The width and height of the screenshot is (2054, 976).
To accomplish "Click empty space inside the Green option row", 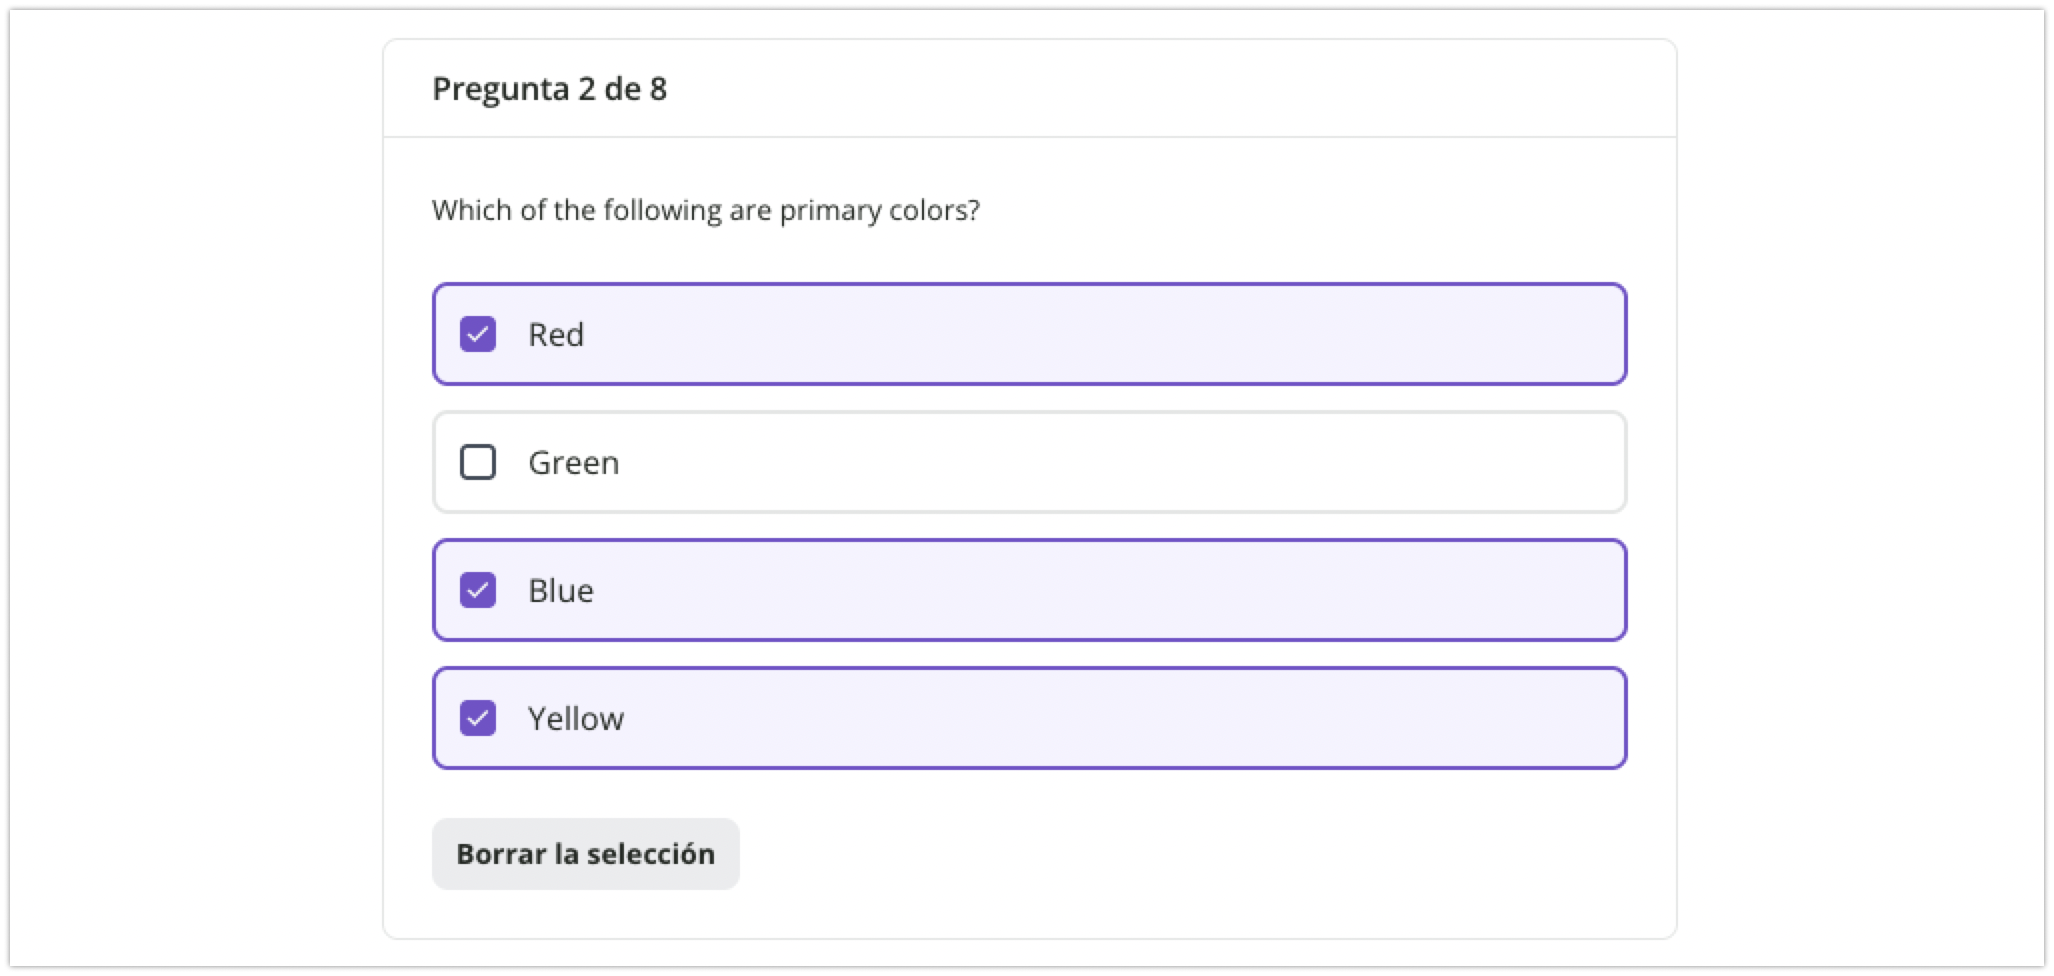I will point(1100,462).
